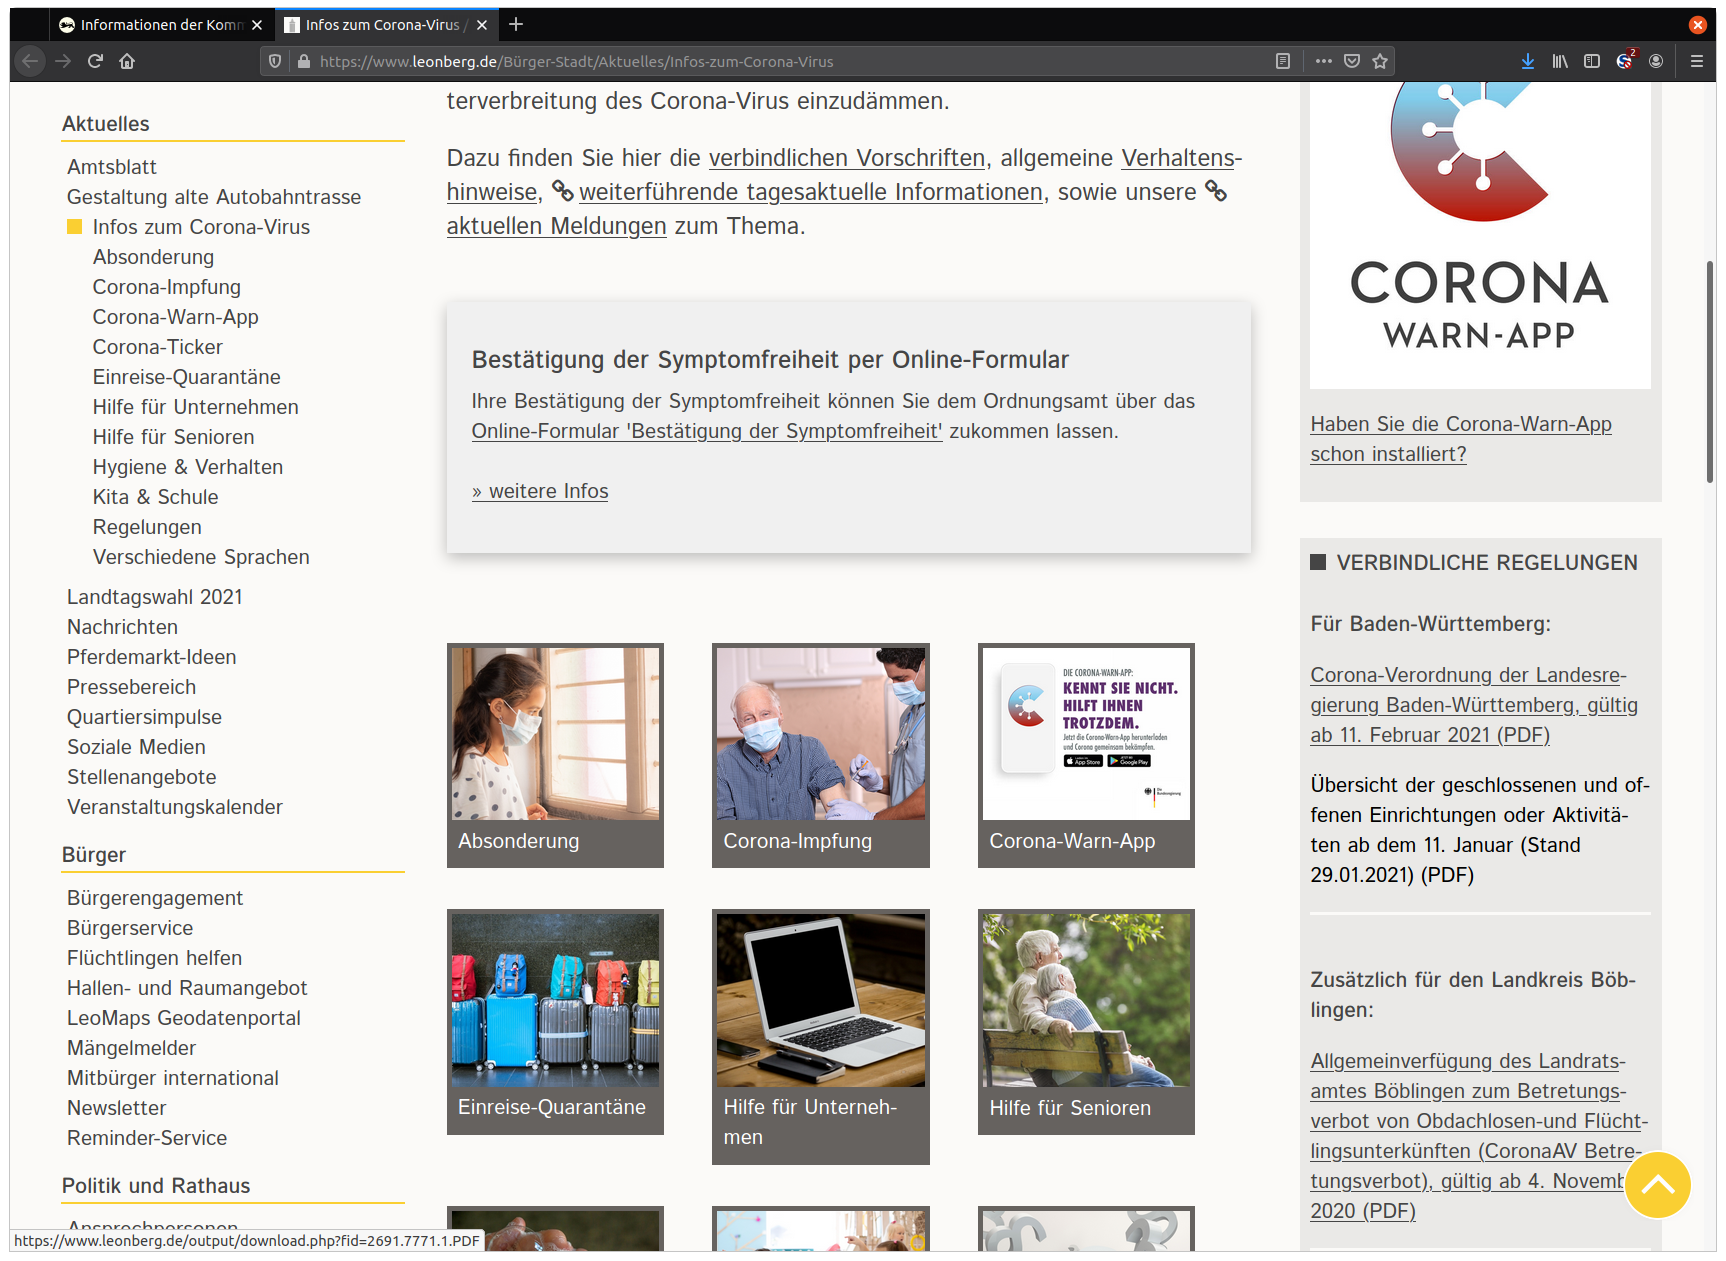The height and width of the screenshot is (1261, 1726).
Task: Open Pressebereich sidebar link
Action: pos(131,687)
